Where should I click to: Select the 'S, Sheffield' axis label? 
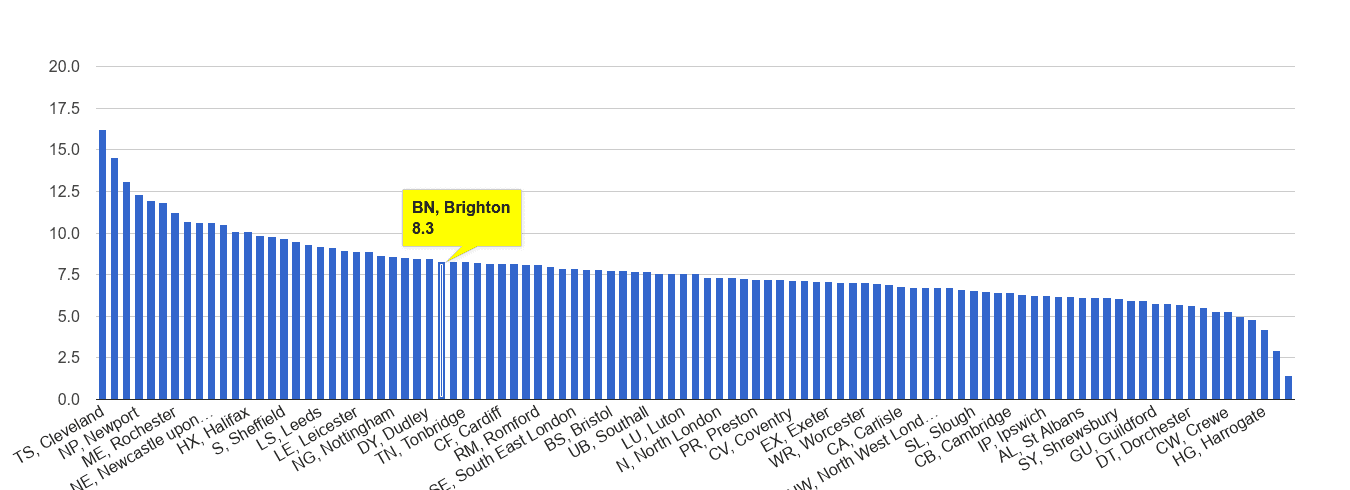pyautogui.click(x=251, y=432)
